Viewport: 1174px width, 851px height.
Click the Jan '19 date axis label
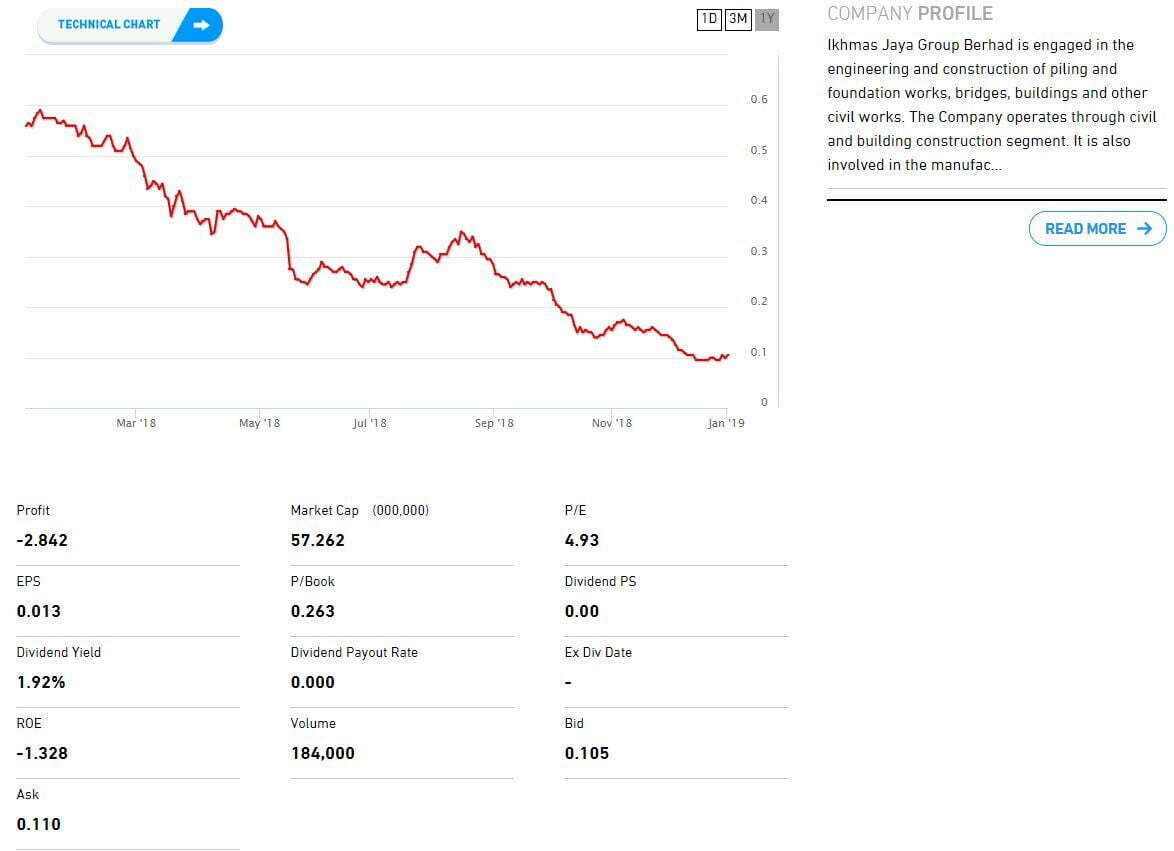pos(726,423)
